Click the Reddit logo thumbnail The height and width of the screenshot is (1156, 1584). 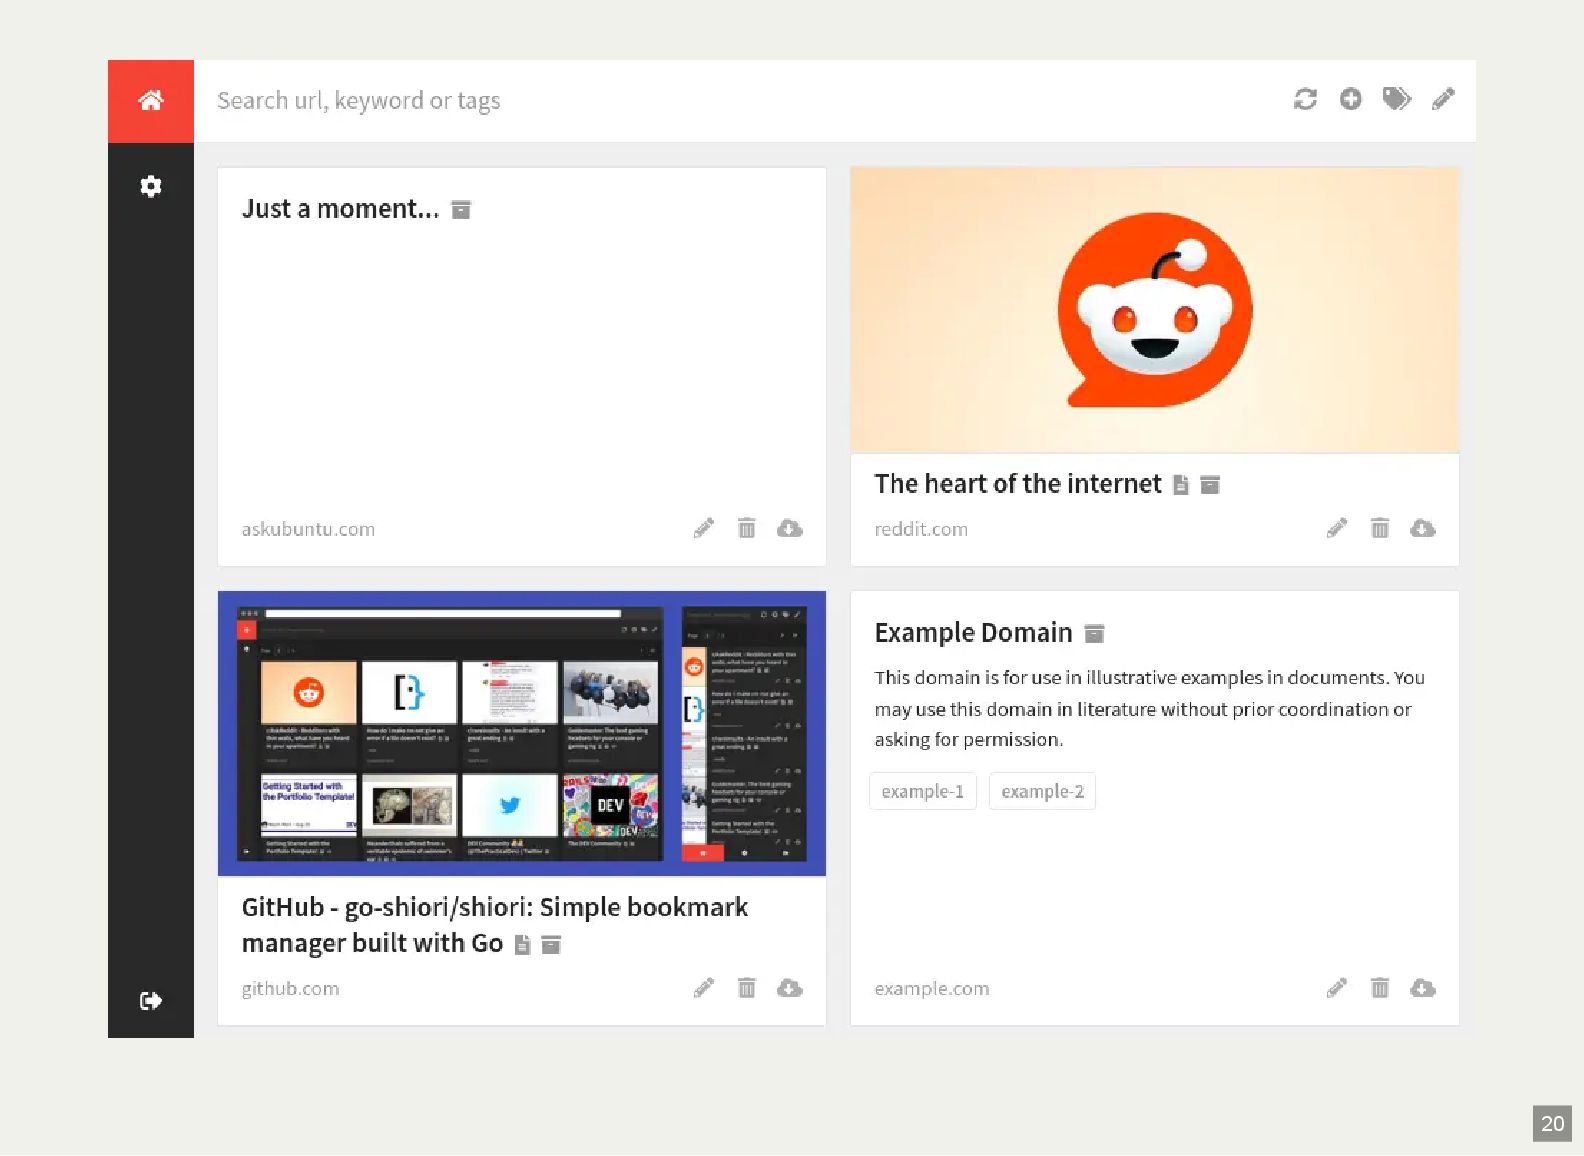pos(1155,310)
